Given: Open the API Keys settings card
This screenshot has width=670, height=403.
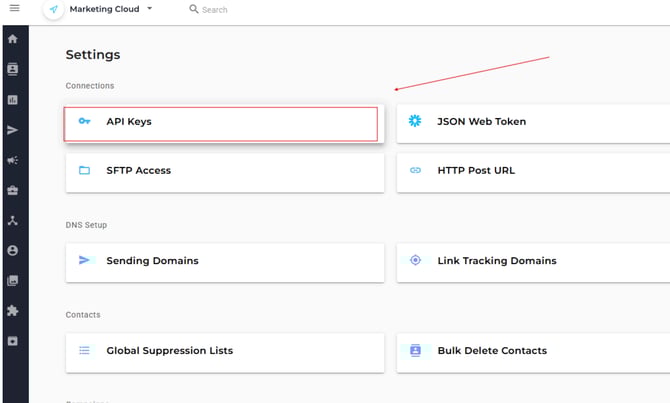Looking at the screenshot, I should (222, 122).
